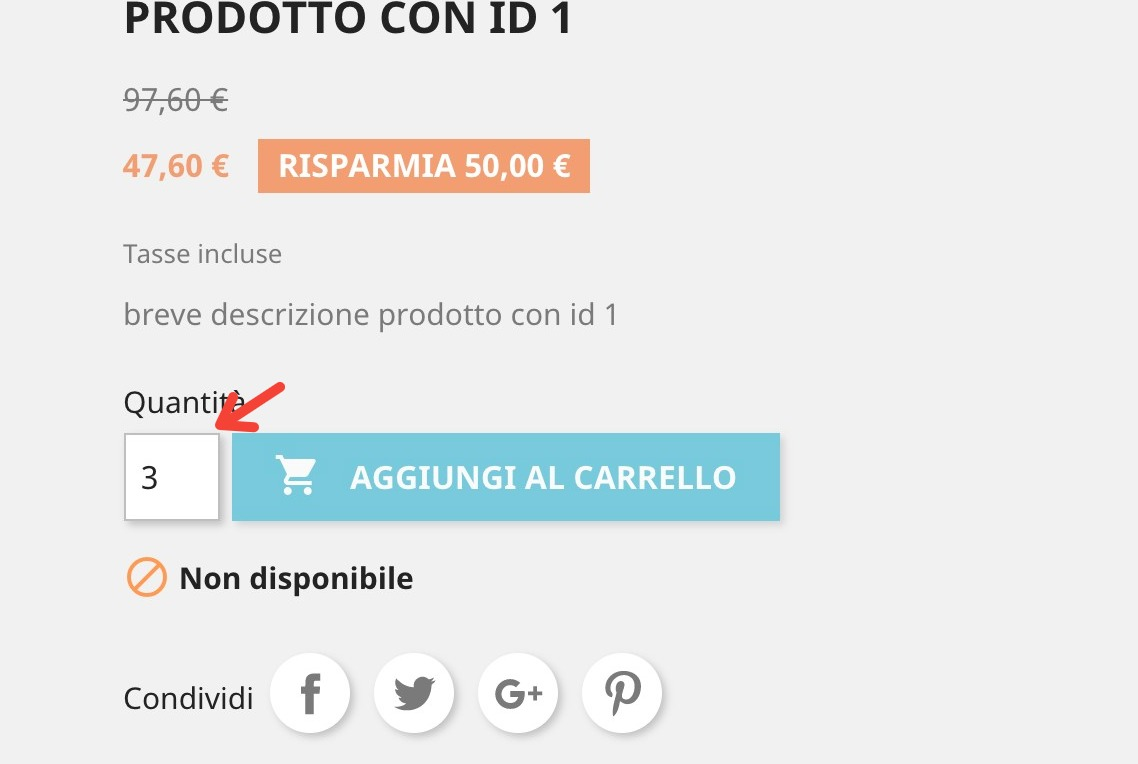Share the product on Facebook
This screenshot has width=1138, height=764.
click(x=310, y=693)
